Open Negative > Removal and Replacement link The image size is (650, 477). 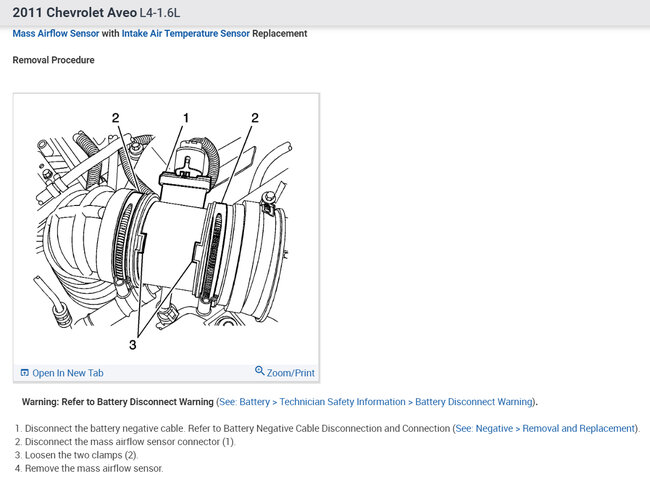pyautogui.click(x=545, y=429)
